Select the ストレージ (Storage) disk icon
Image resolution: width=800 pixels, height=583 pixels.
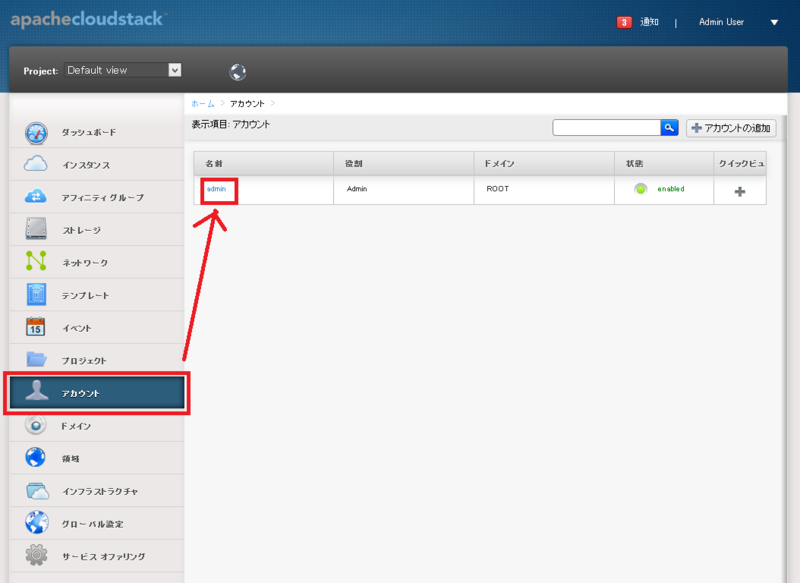coord(37,229)
